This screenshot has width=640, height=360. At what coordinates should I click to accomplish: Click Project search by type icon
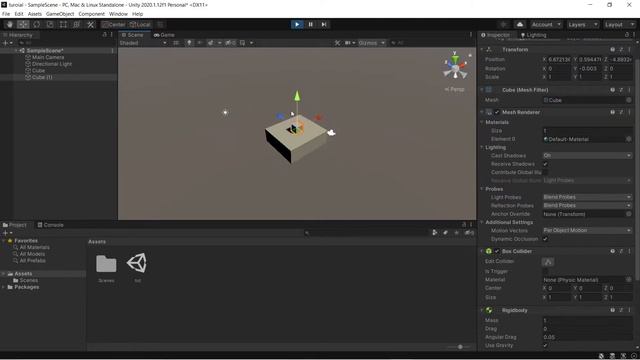pyautogui.click(x=435, y=233)
